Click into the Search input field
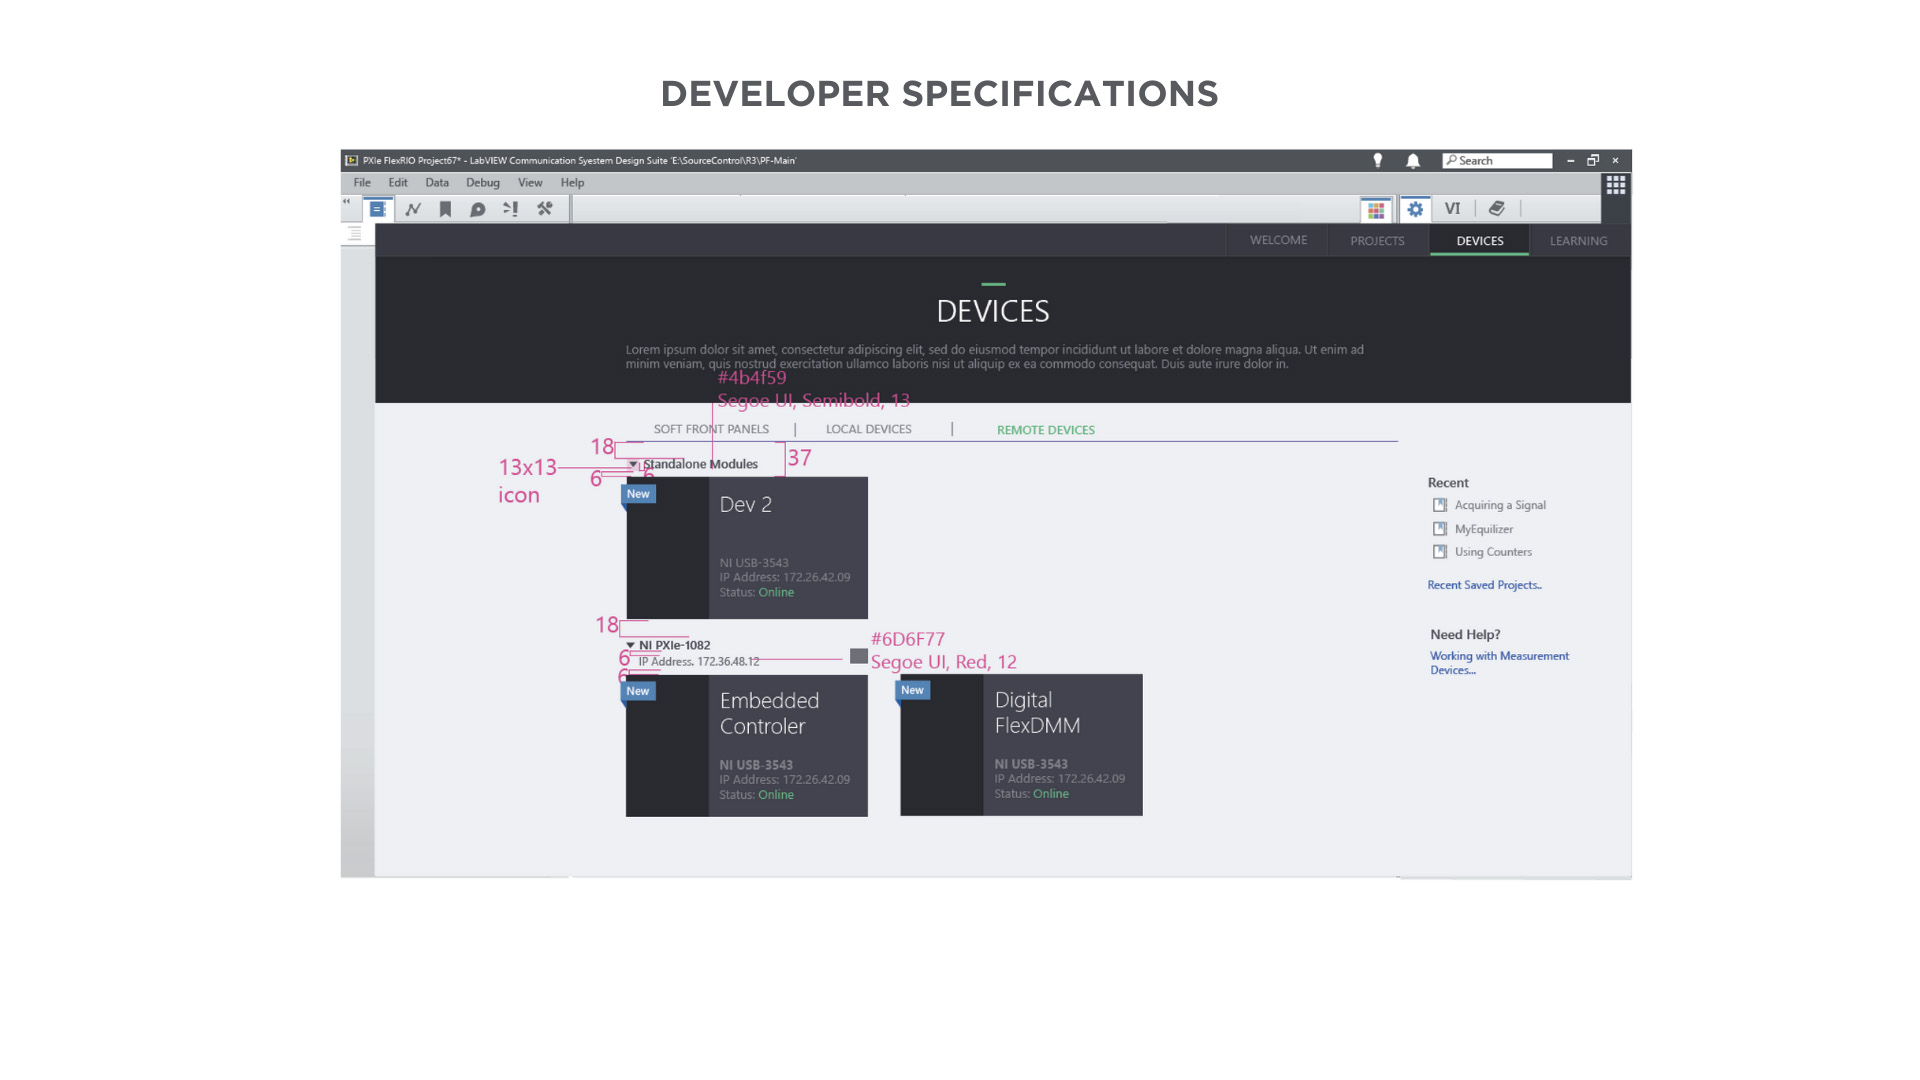The image size is (1920, 1080). (1497, 160)
